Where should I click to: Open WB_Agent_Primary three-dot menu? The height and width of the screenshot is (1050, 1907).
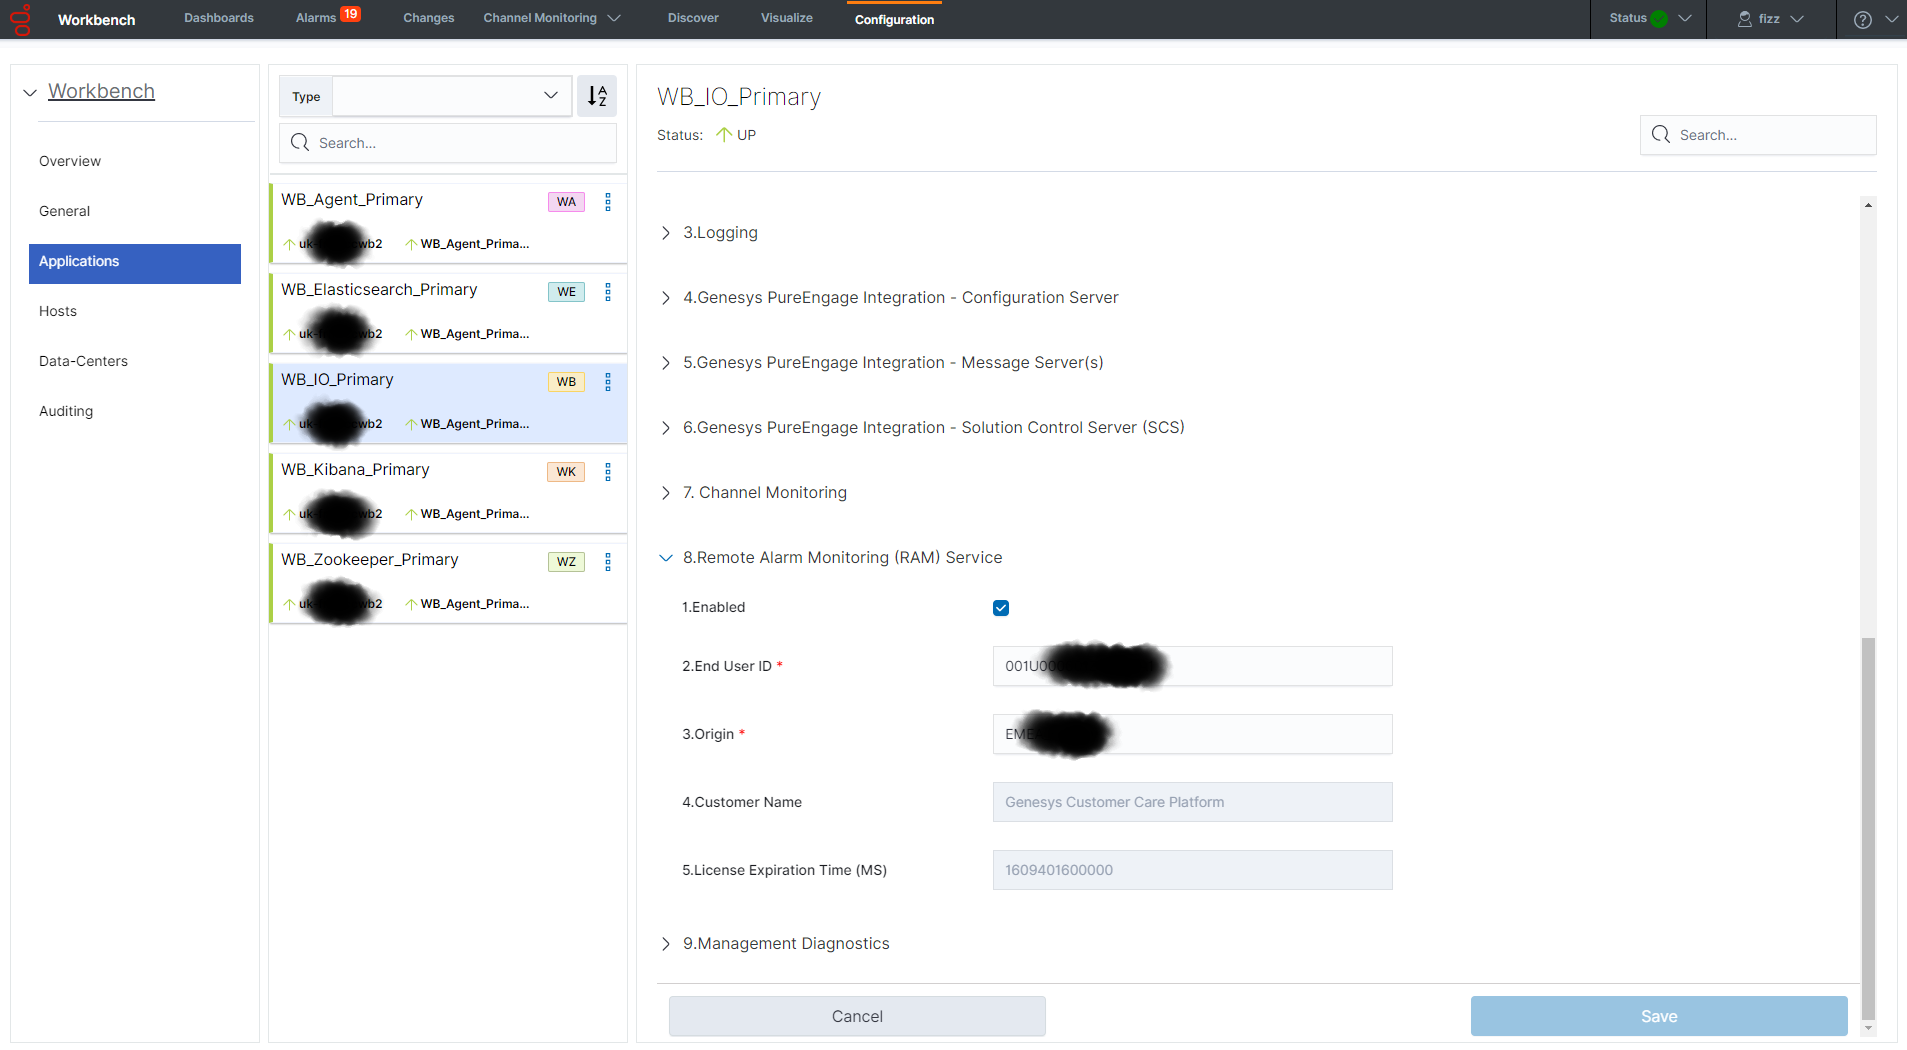coord(608,202)
